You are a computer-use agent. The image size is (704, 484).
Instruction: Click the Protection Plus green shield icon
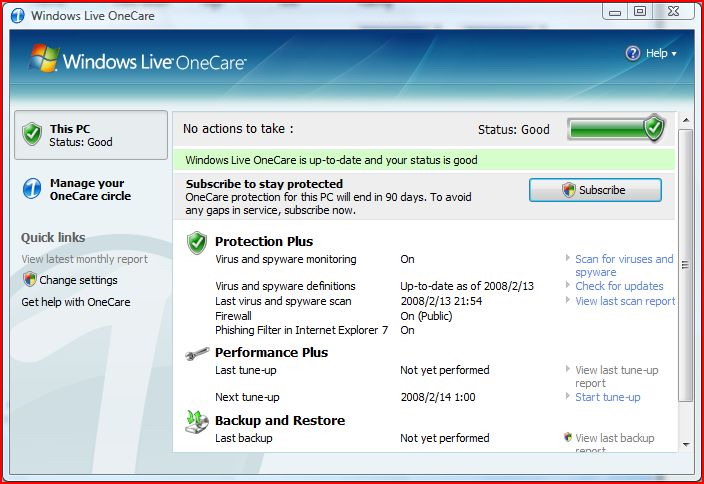[197, 243]
